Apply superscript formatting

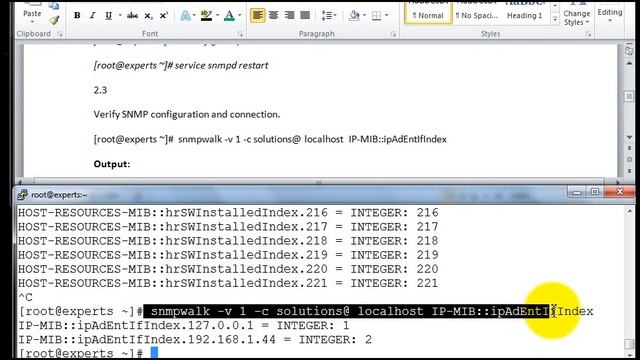tap(164, 16)
